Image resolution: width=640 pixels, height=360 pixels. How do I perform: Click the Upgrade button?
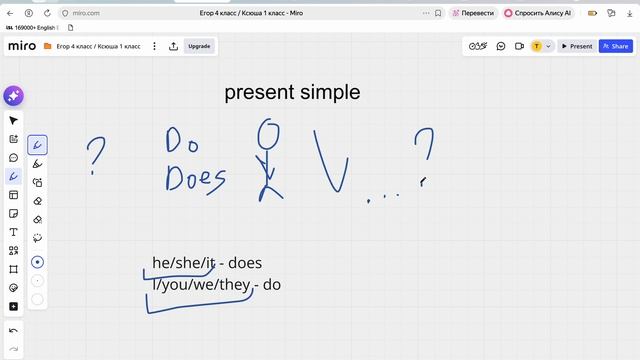coord(199,46)
